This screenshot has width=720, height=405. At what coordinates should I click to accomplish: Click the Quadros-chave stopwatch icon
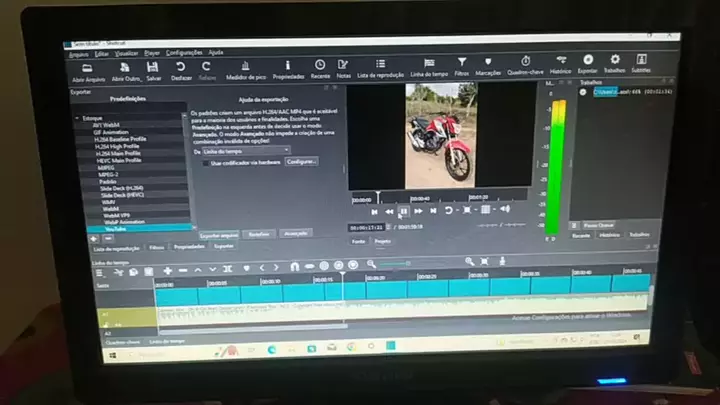[x=526, y=62]
